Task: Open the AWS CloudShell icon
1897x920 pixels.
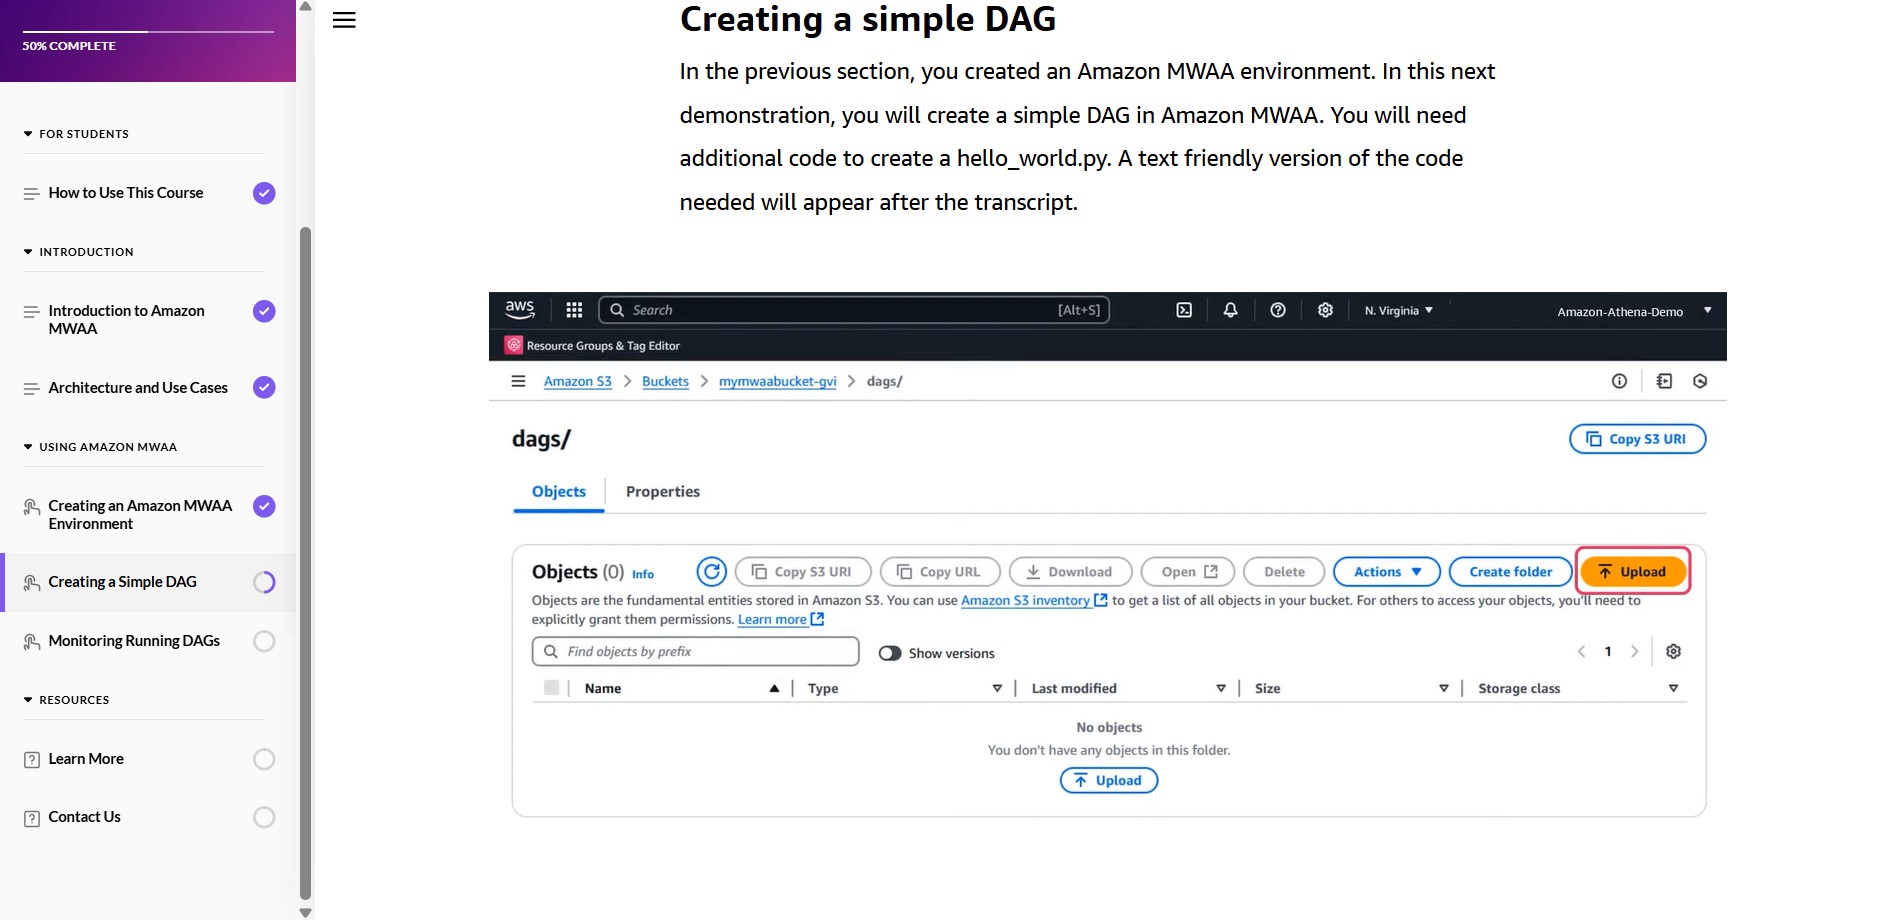Action: point(1184,310)
